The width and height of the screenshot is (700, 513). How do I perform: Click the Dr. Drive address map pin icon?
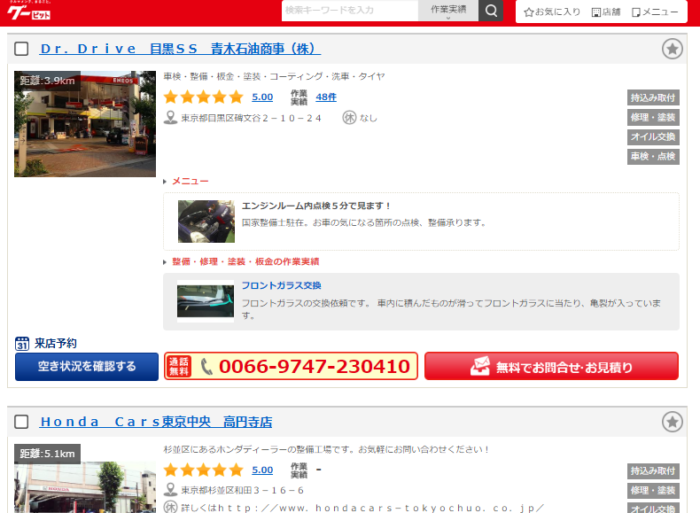pyautogui.click(x=170, y=117)
